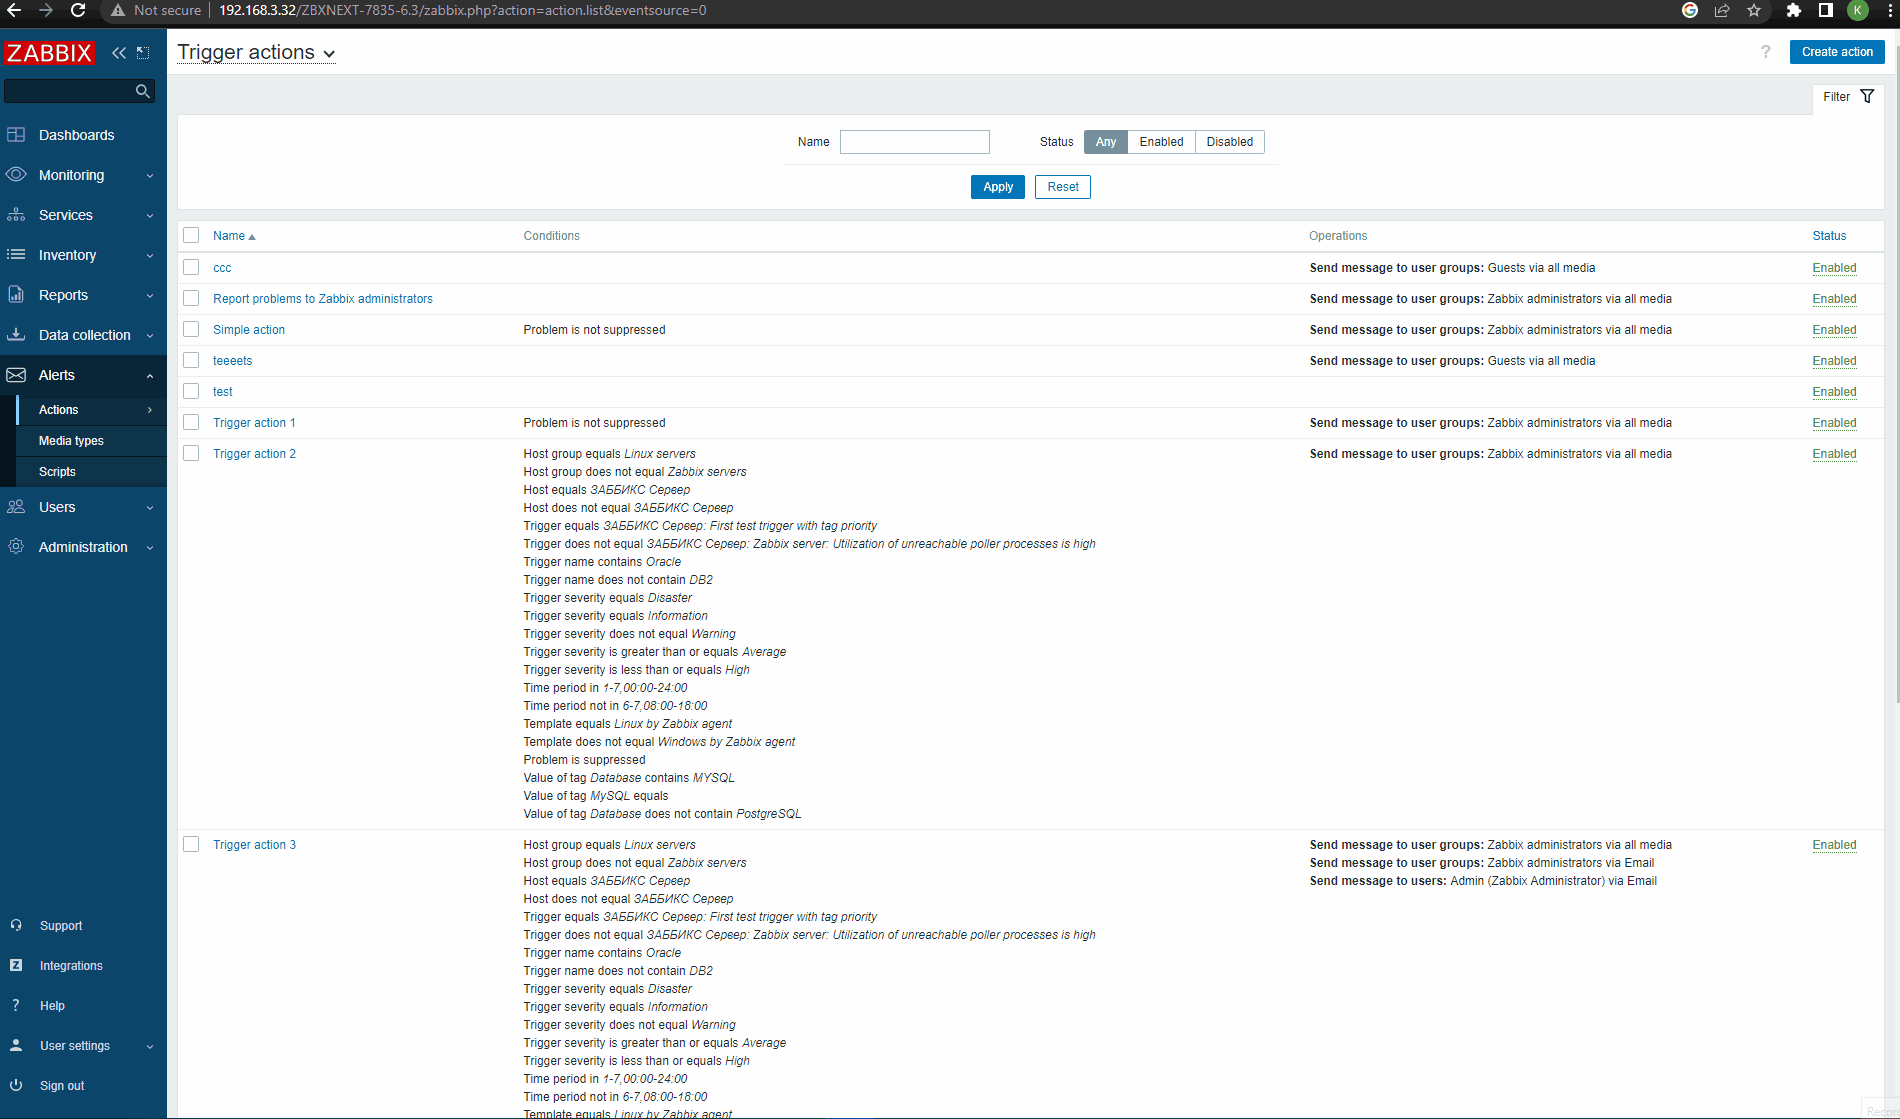Viewport: 1900px width, 1119px height.
Task: Tick the select-all checkbox in table header
Action: point(191,236)
